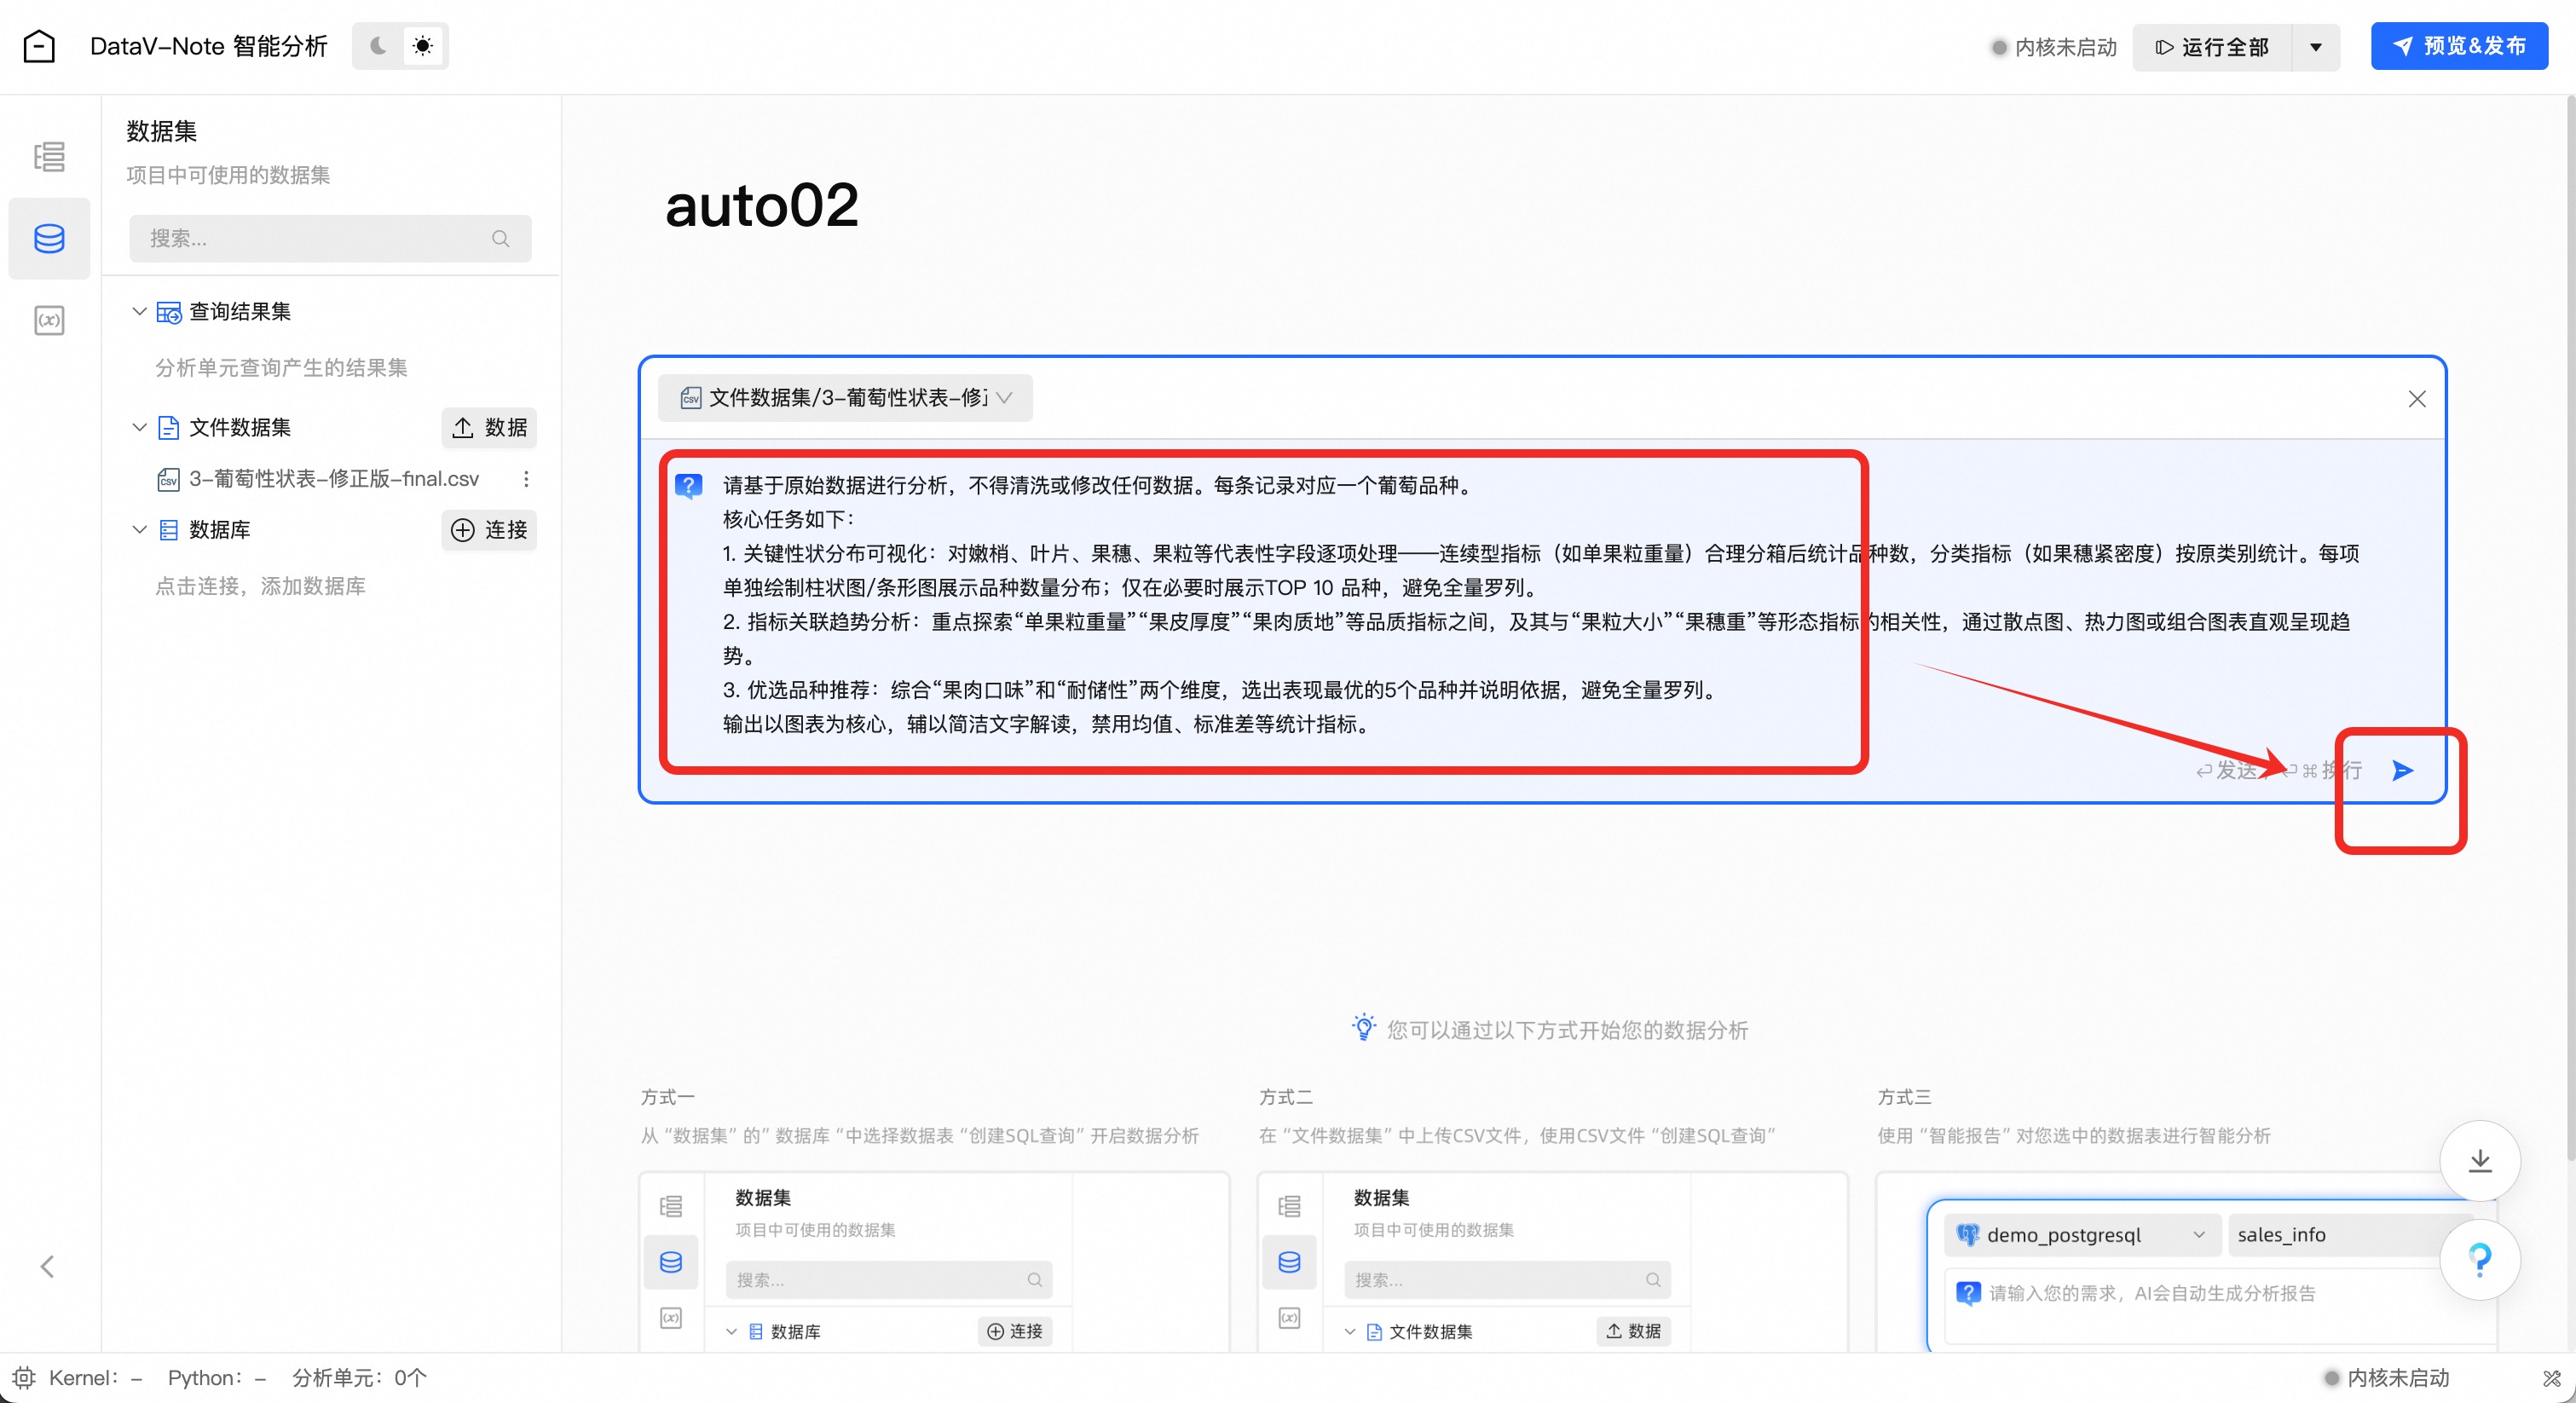Close the AI prompt panel
The height and width of the screenshot is (1403, 2576).
(2417, 399)
